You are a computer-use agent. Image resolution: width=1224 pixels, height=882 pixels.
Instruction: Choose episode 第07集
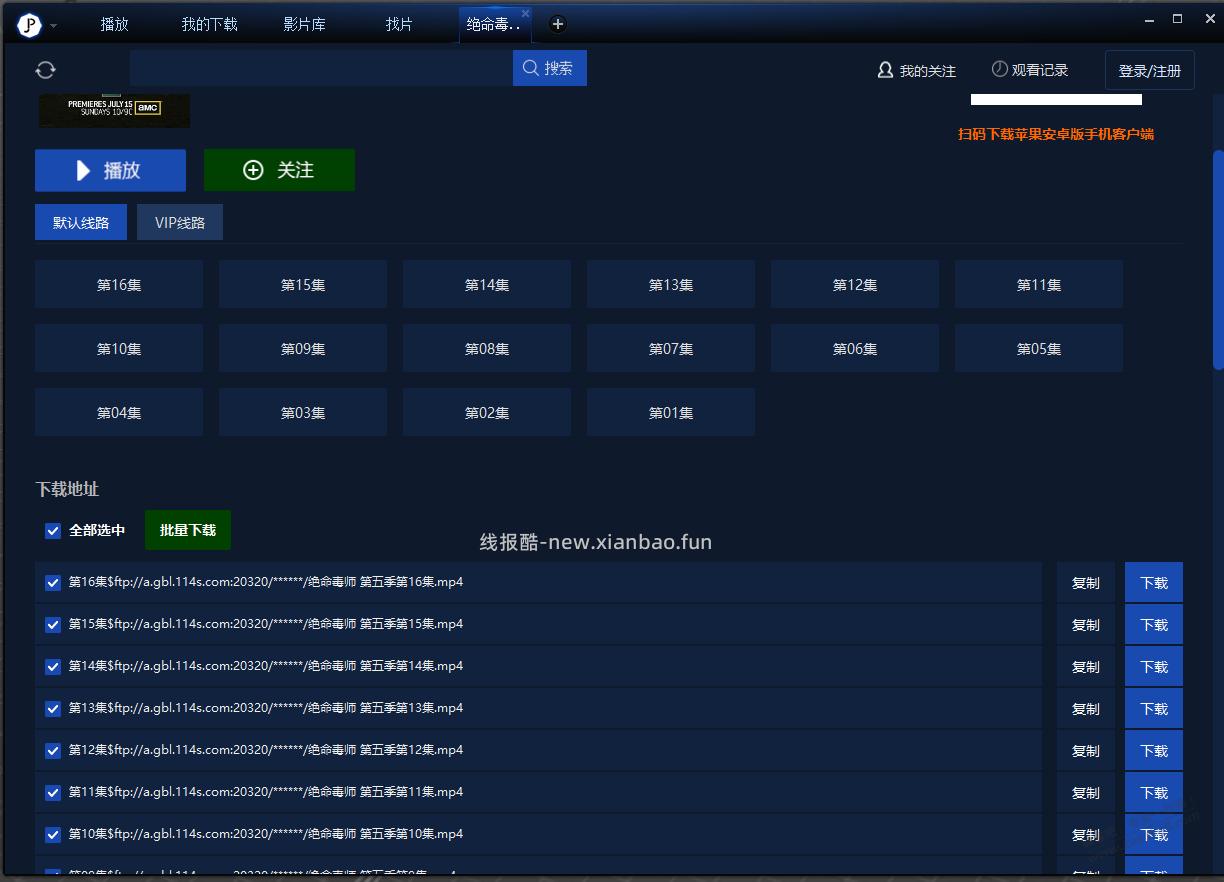671,349
